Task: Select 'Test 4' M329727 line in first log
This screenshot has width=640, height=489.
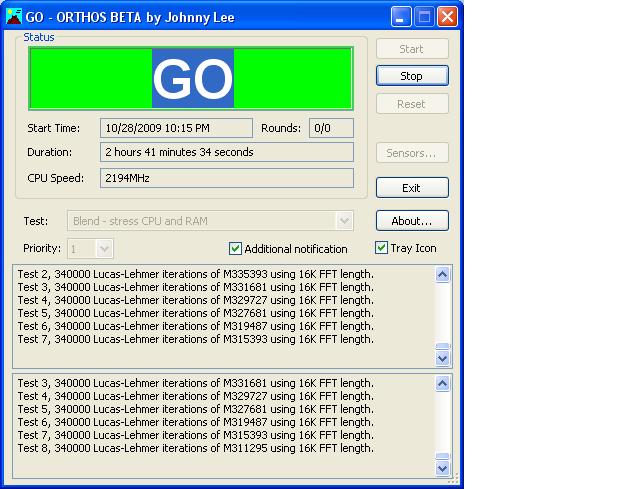Action: [196, 300]
